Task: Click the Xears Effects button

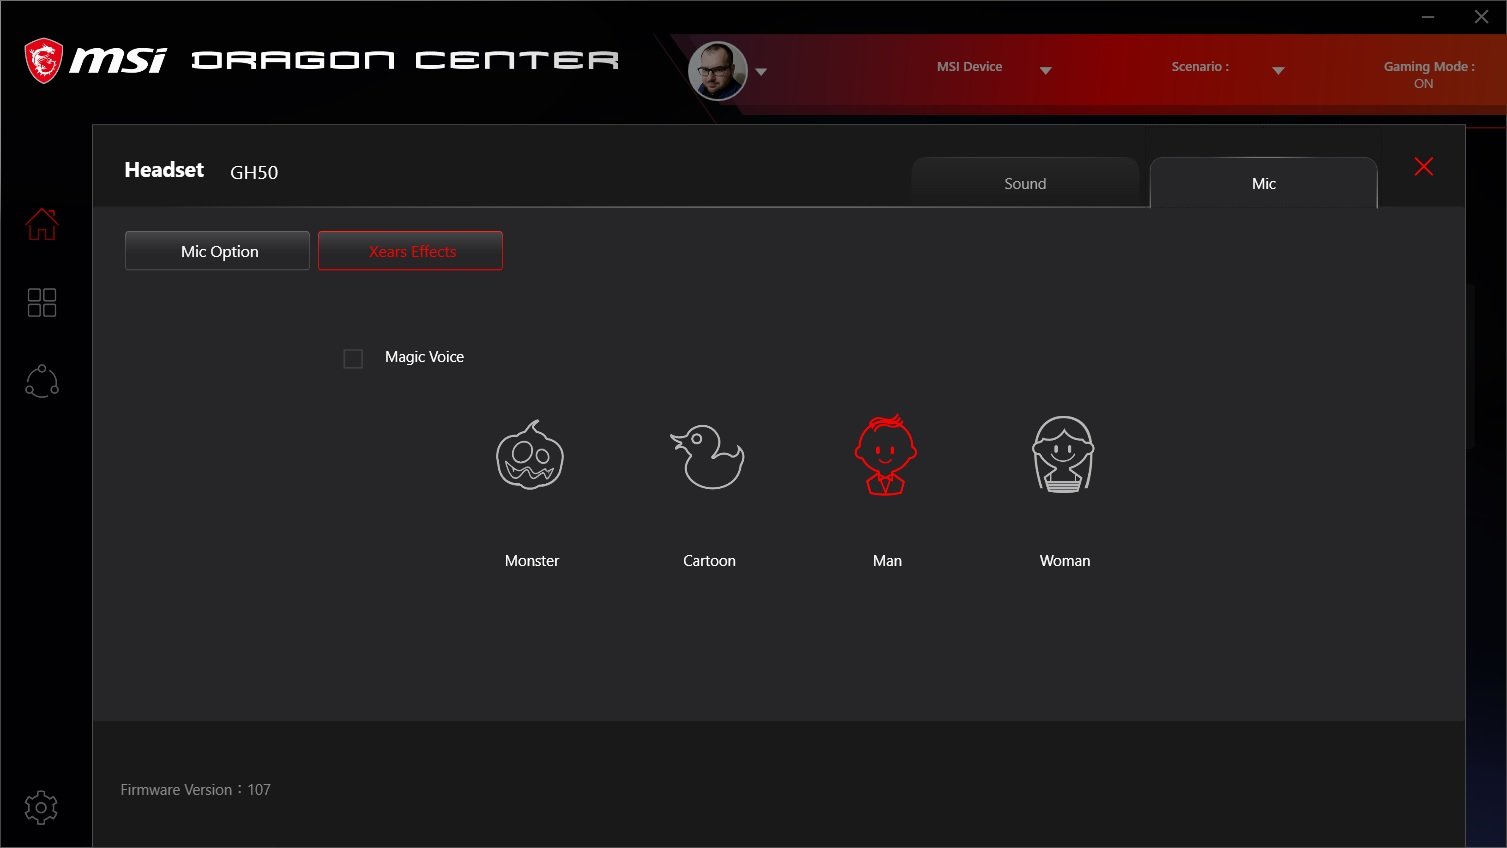Action: 411,251
